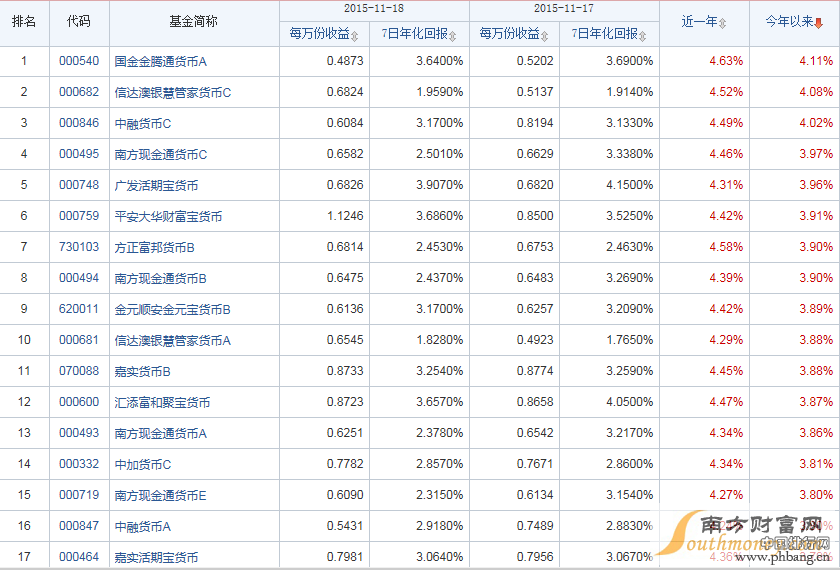The width and height of the screenshot is (840, 570).
Task: Sort 2015-11-17 7日年化回报 column arrows
Action: point(642,36)
